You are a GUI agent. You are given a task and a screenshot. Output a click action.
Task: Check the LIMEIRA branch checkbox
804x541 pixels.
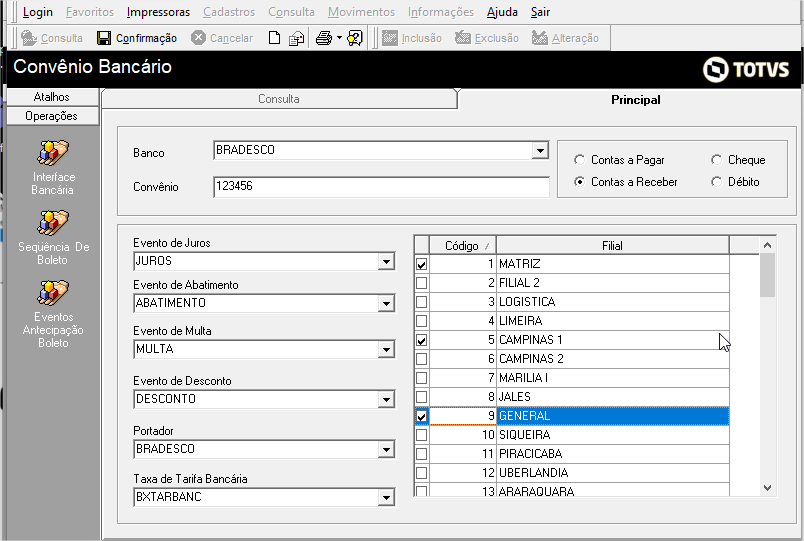click(x=421, y=321)
